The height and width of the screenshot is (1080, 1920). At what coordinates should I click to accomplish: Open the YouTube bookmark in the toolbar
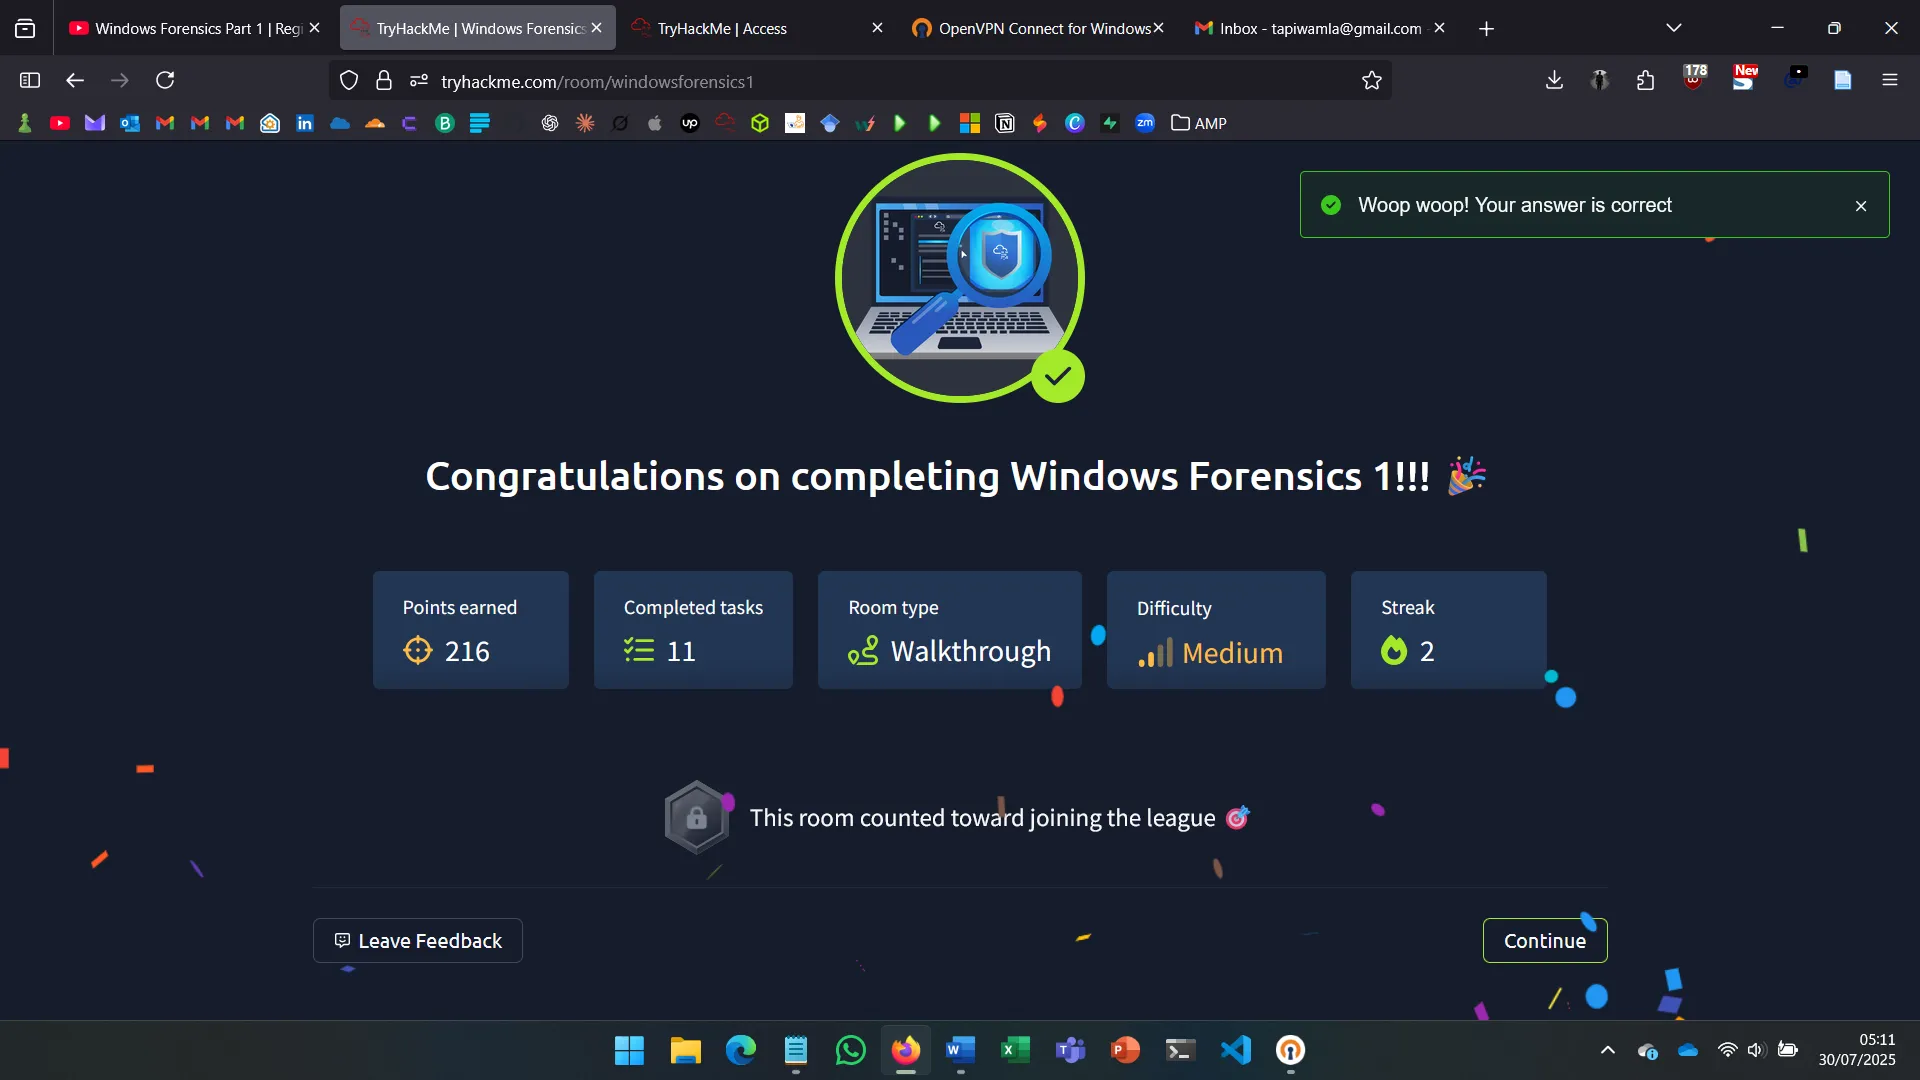click(x=60, y=123)
